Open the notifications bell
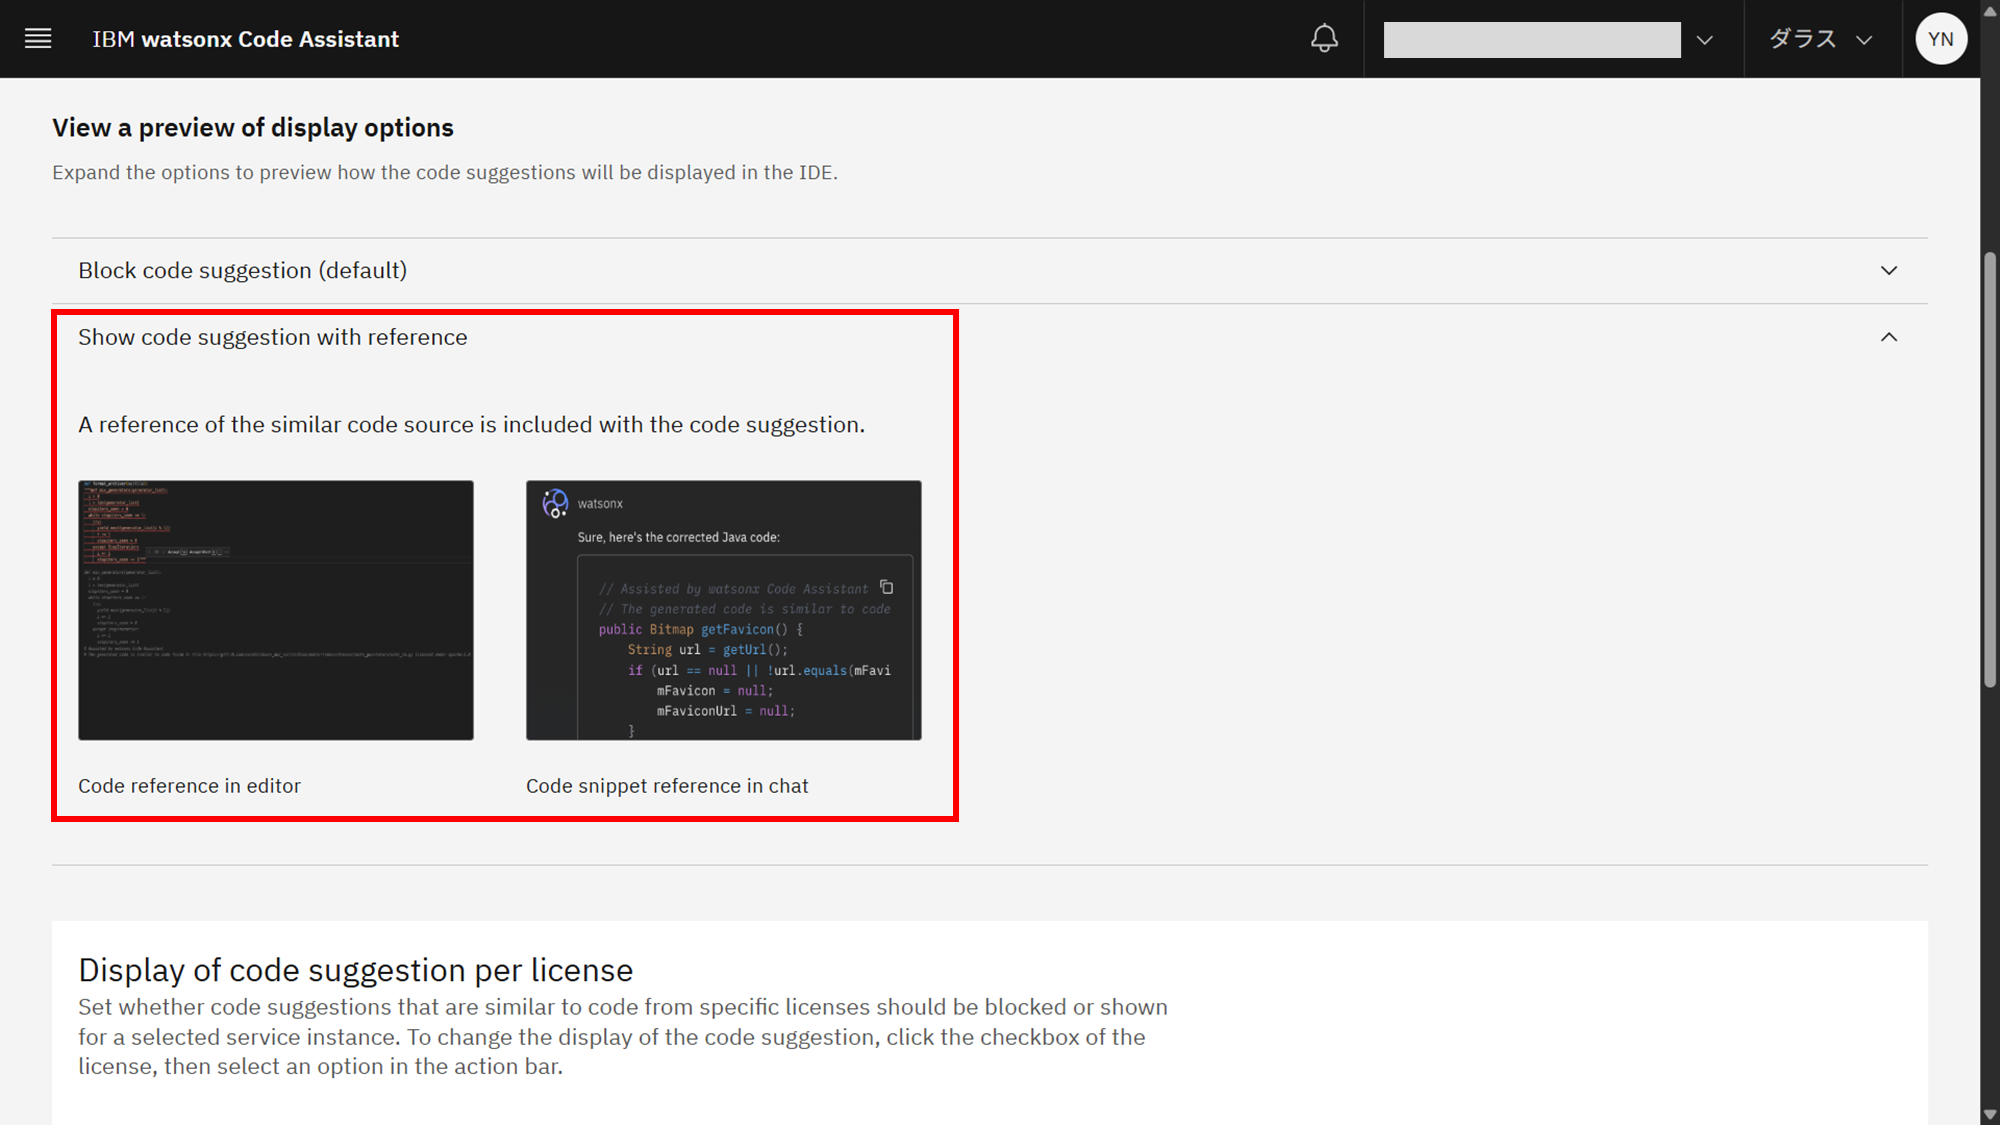2000x1125 pixels. tap(1324, 39)
